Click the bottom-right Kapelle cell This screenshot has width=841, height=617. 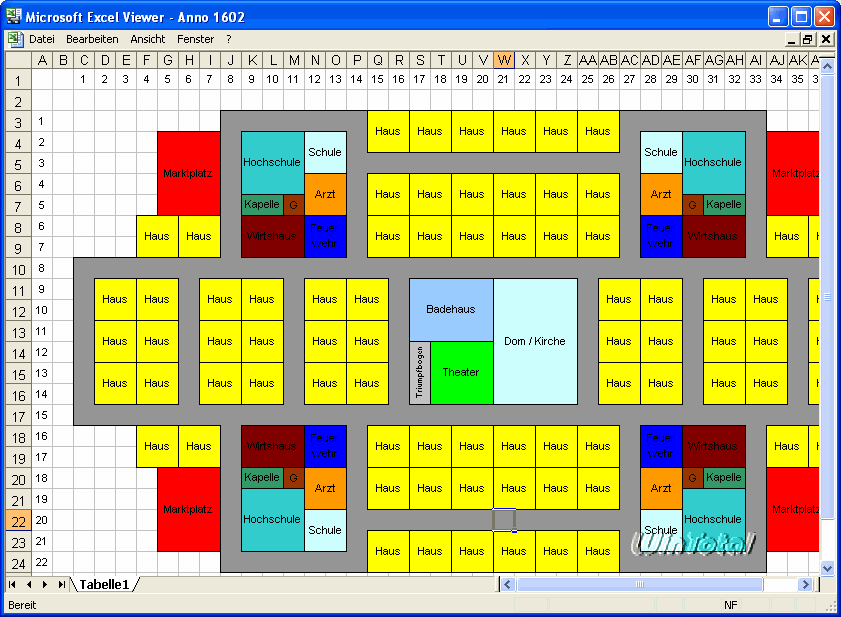[x=724, y=478]
